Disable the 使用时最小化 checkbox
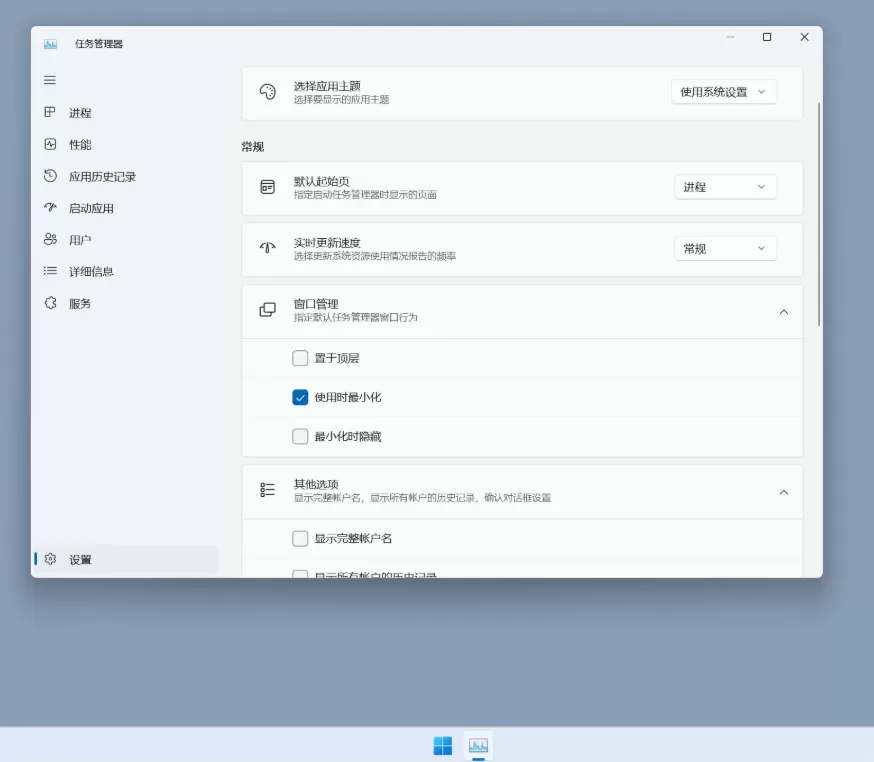This screenshot has width=874, height=762. click(300, 397)
